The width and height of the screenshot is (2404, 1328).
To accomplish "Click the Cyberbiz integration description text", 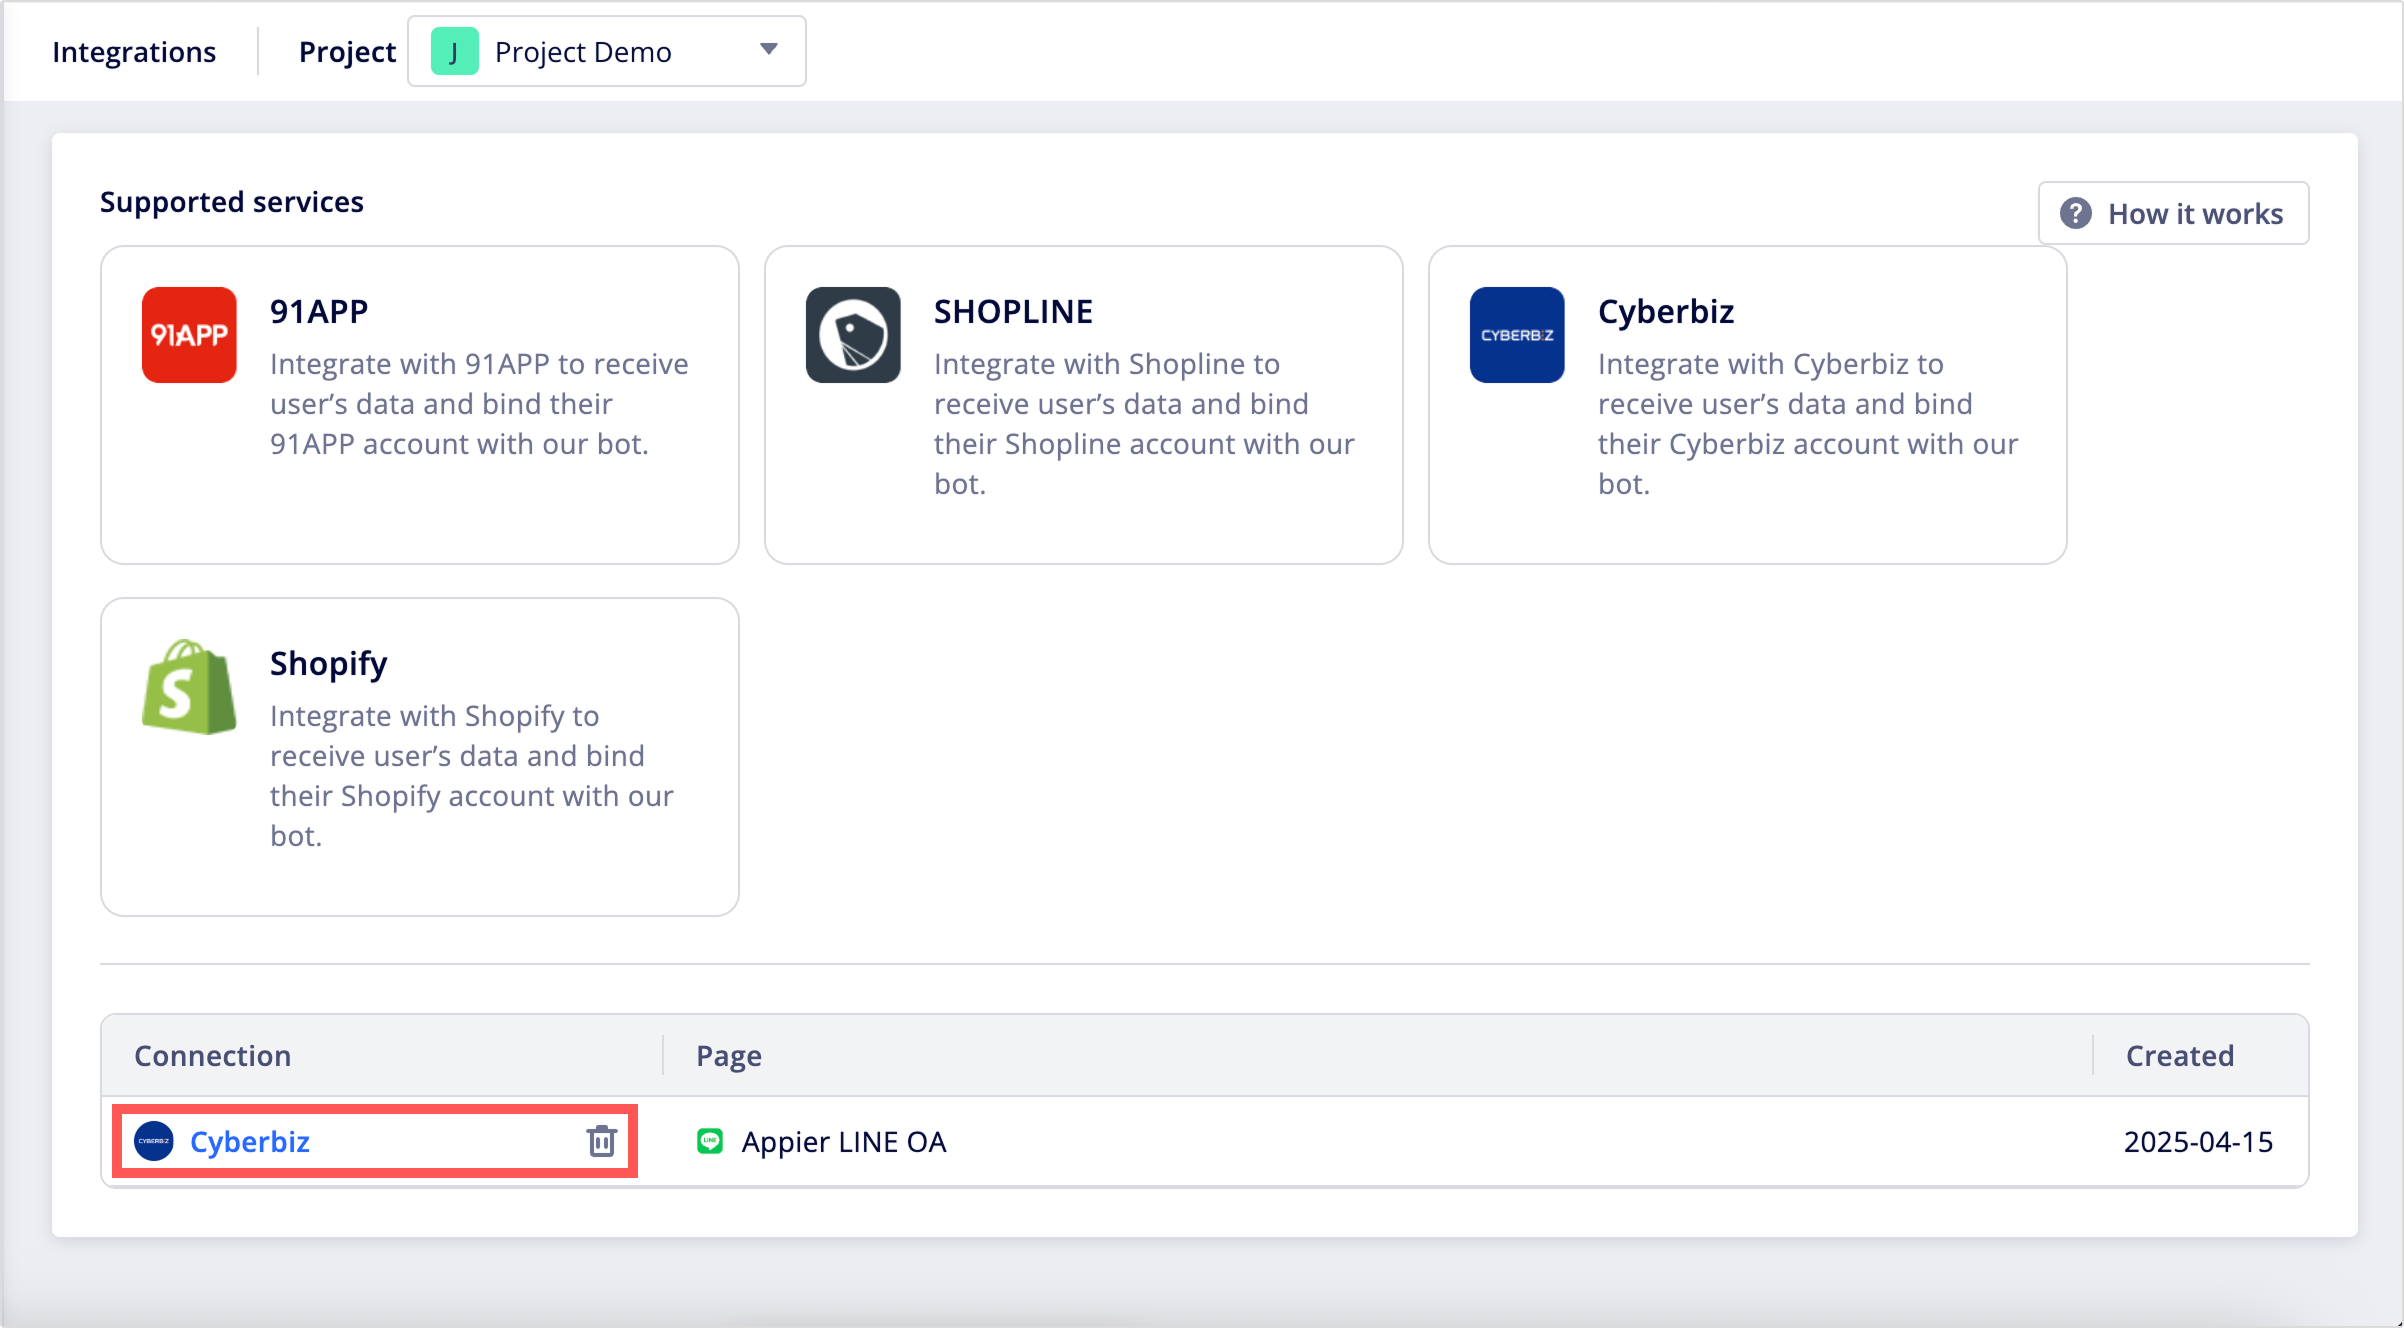I will tap(1808, 423).
